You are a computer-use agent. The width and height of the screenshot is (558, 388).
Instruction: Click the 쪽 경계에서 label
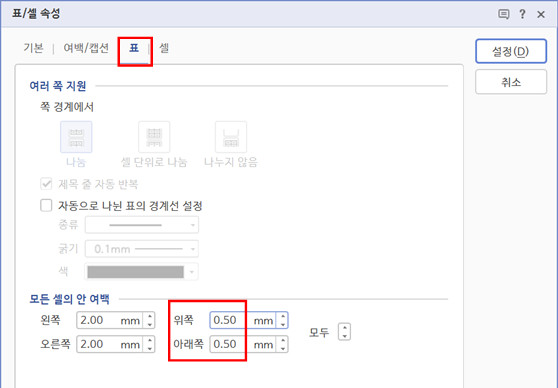click(x=67, y=107)
